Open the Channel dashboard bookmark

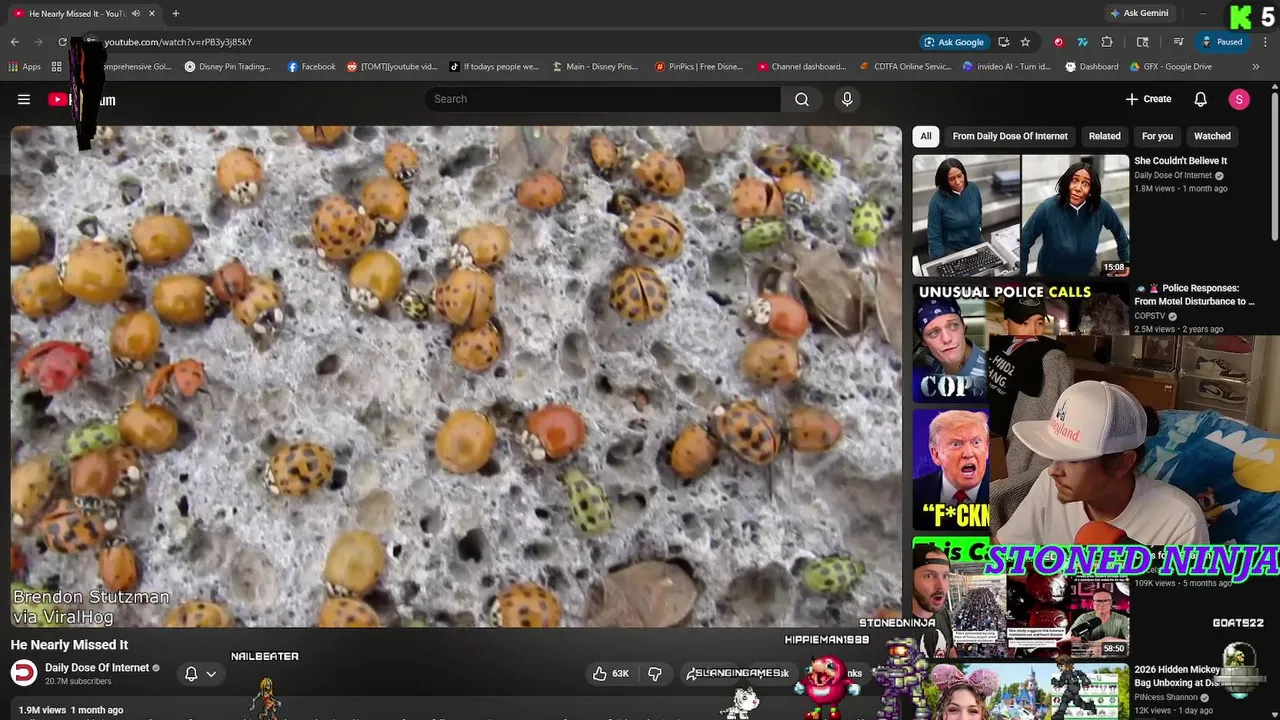pos(801,67)
